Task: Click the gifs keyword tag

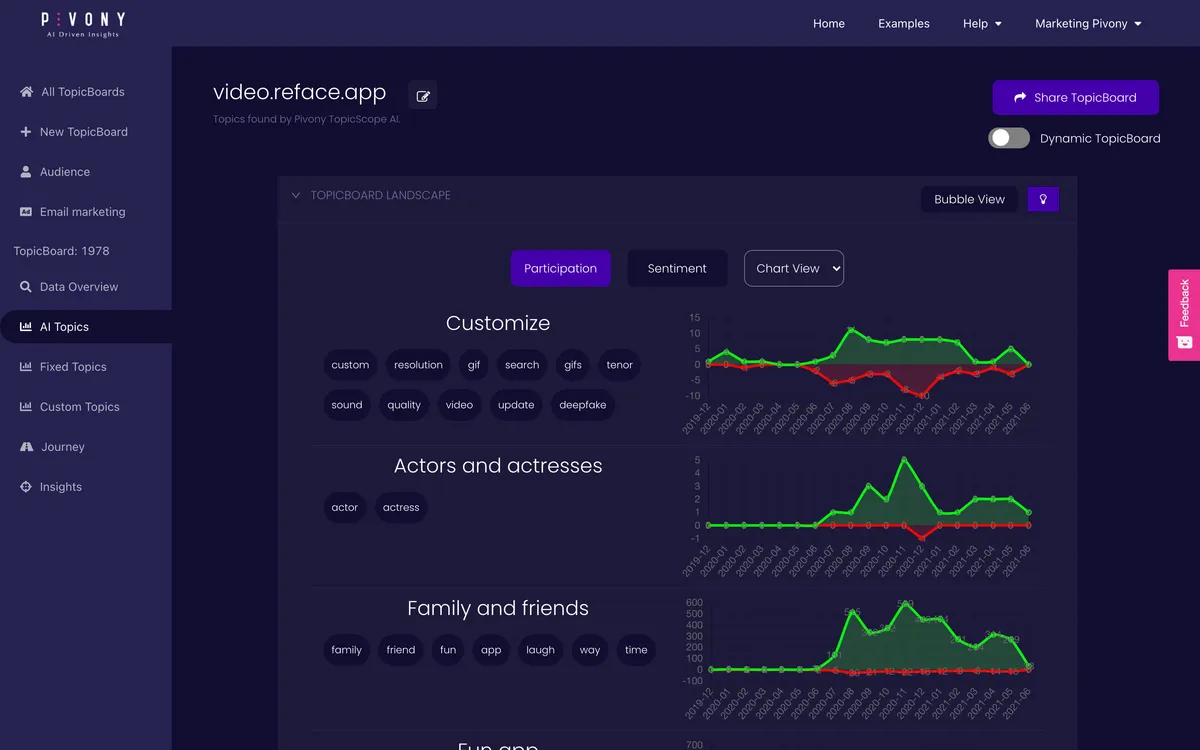Action: [573, 365]
